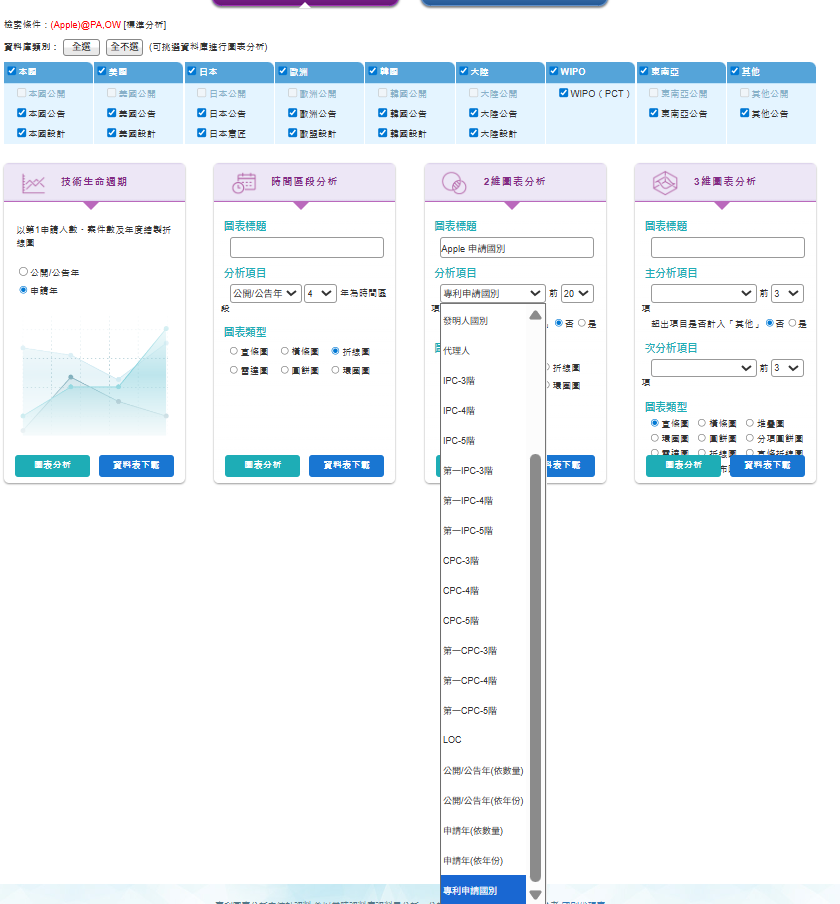Viewport: 840px width, 904px height.
Task: Click the 3D chart analysis cube icon
Action: [x=665, y=183]
